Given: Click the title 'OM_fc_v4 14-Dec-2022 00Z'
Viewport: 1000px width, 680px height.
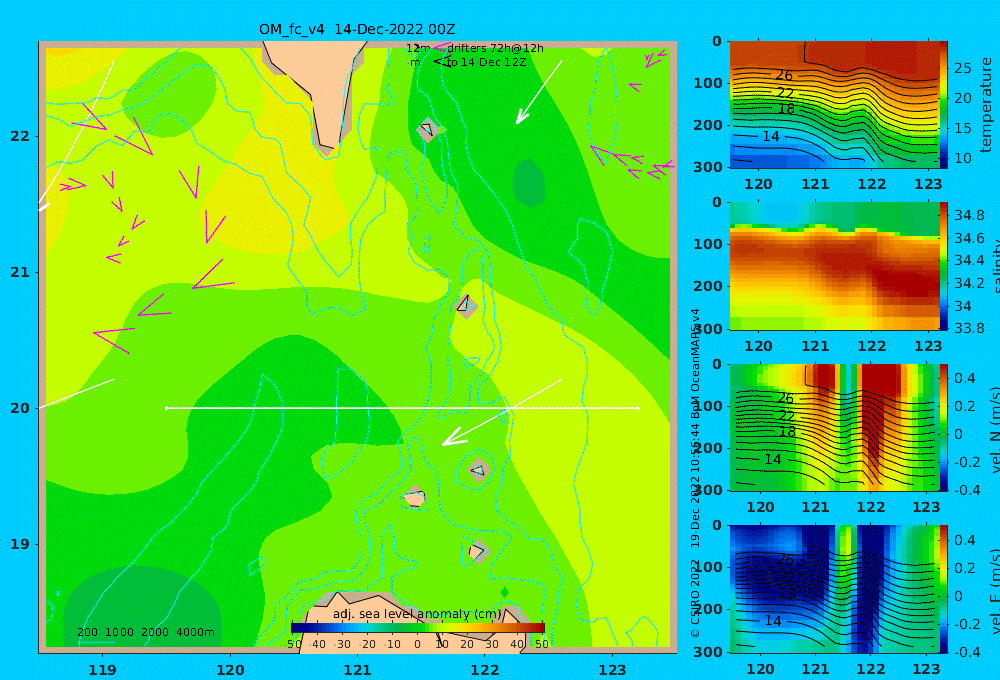Looking at the screenshot, I should coord(357,29).
